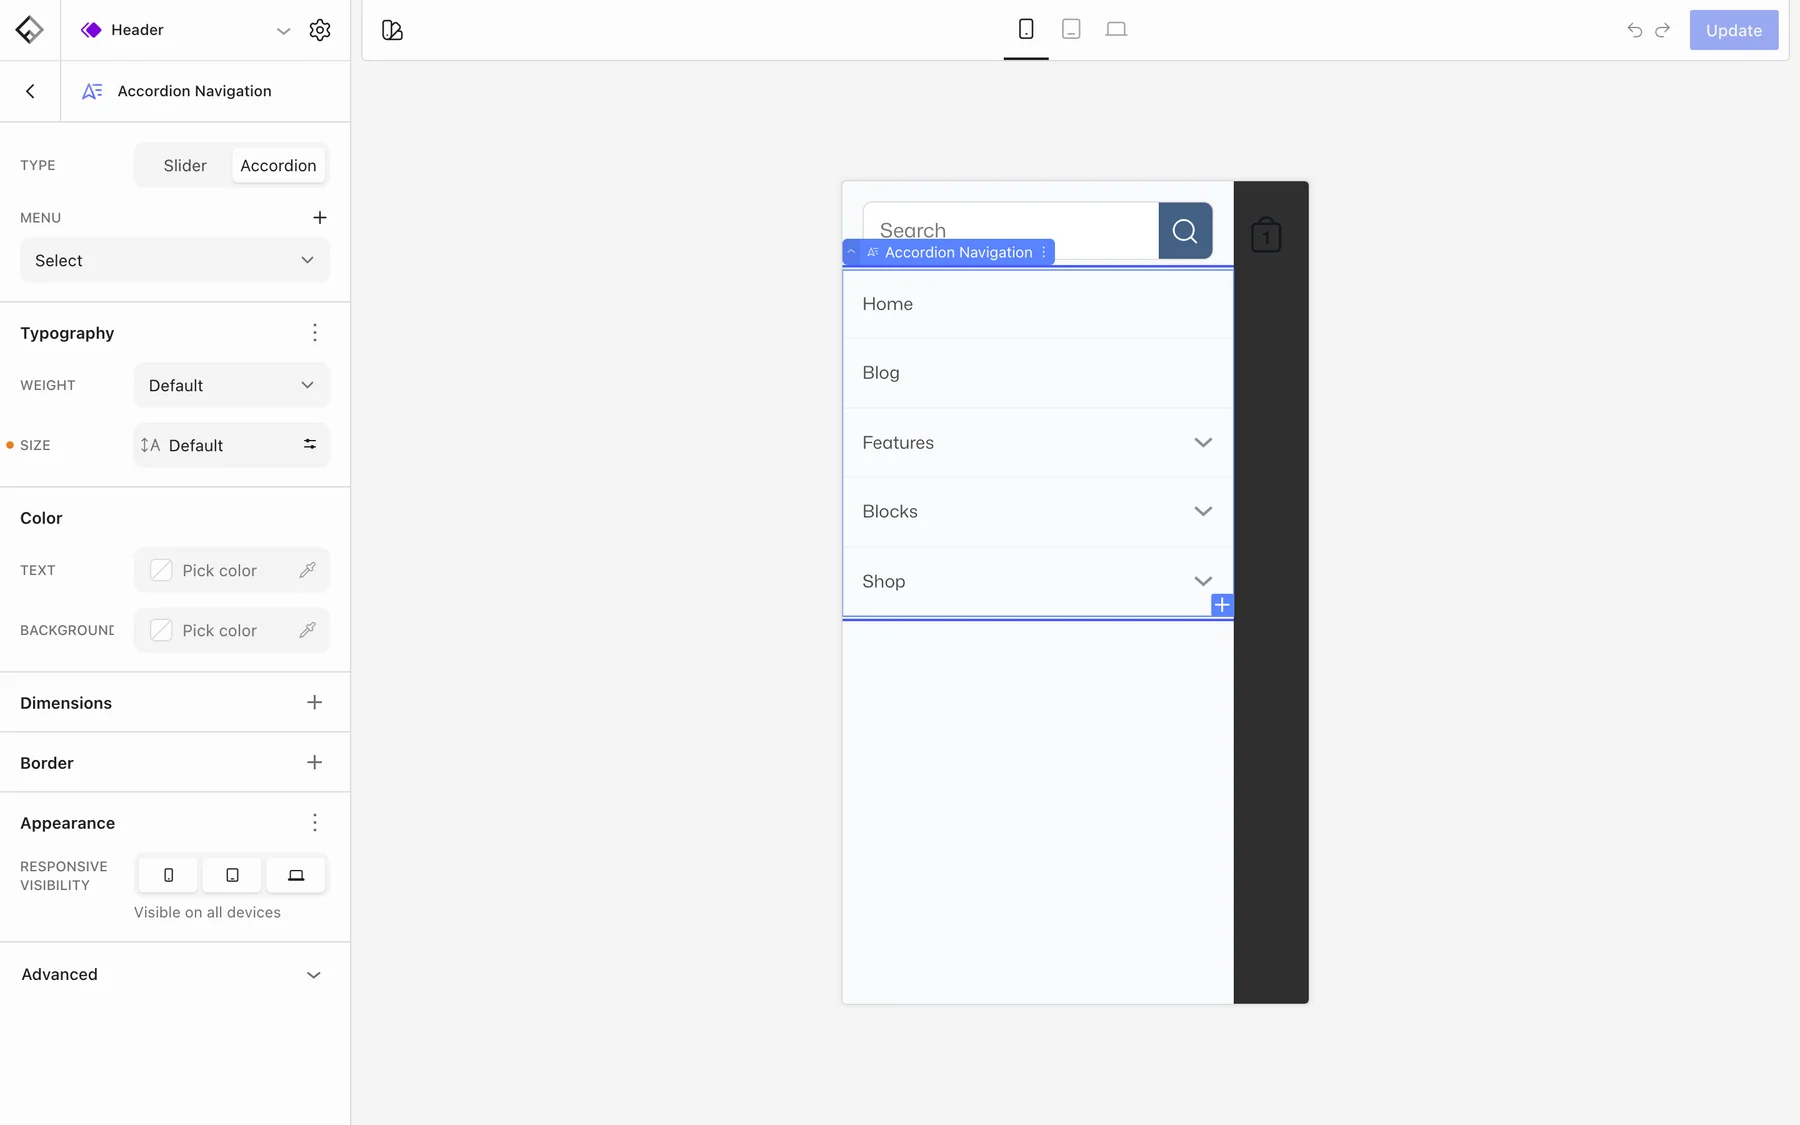This screenshot has height=1125, width=1800.
Task: Switch to desktop device preview
Action: [x=1116, y=29]
